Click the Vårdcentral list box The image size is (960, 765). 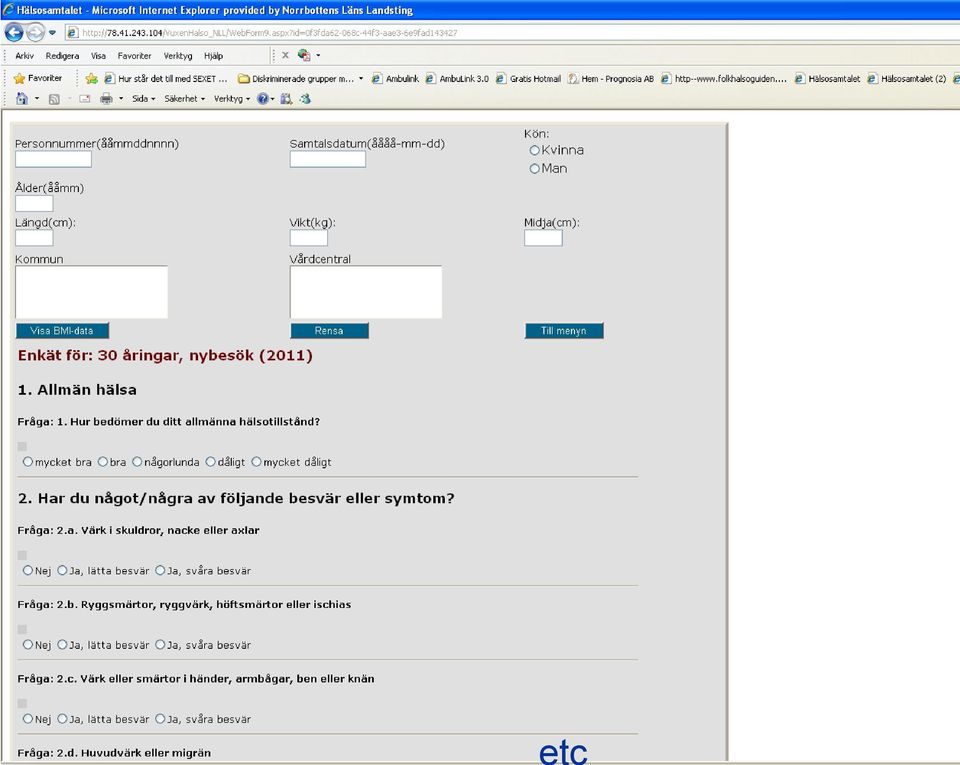point(366,292)
